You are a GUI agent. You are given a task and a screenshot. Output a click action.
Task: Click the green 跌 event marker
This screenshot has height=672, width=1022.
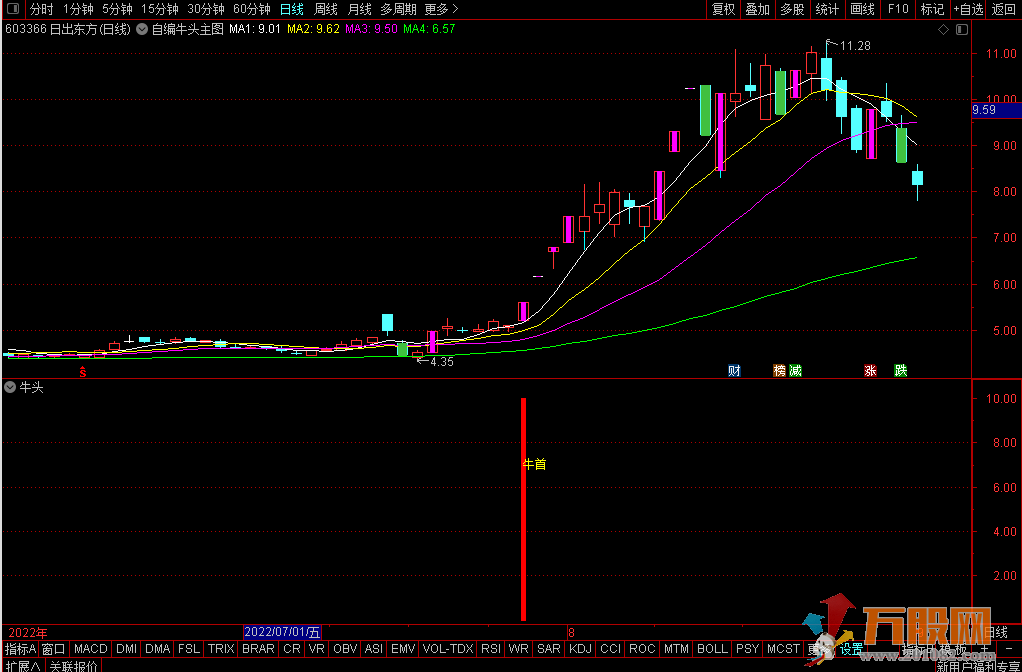click(x=901, y=371)
